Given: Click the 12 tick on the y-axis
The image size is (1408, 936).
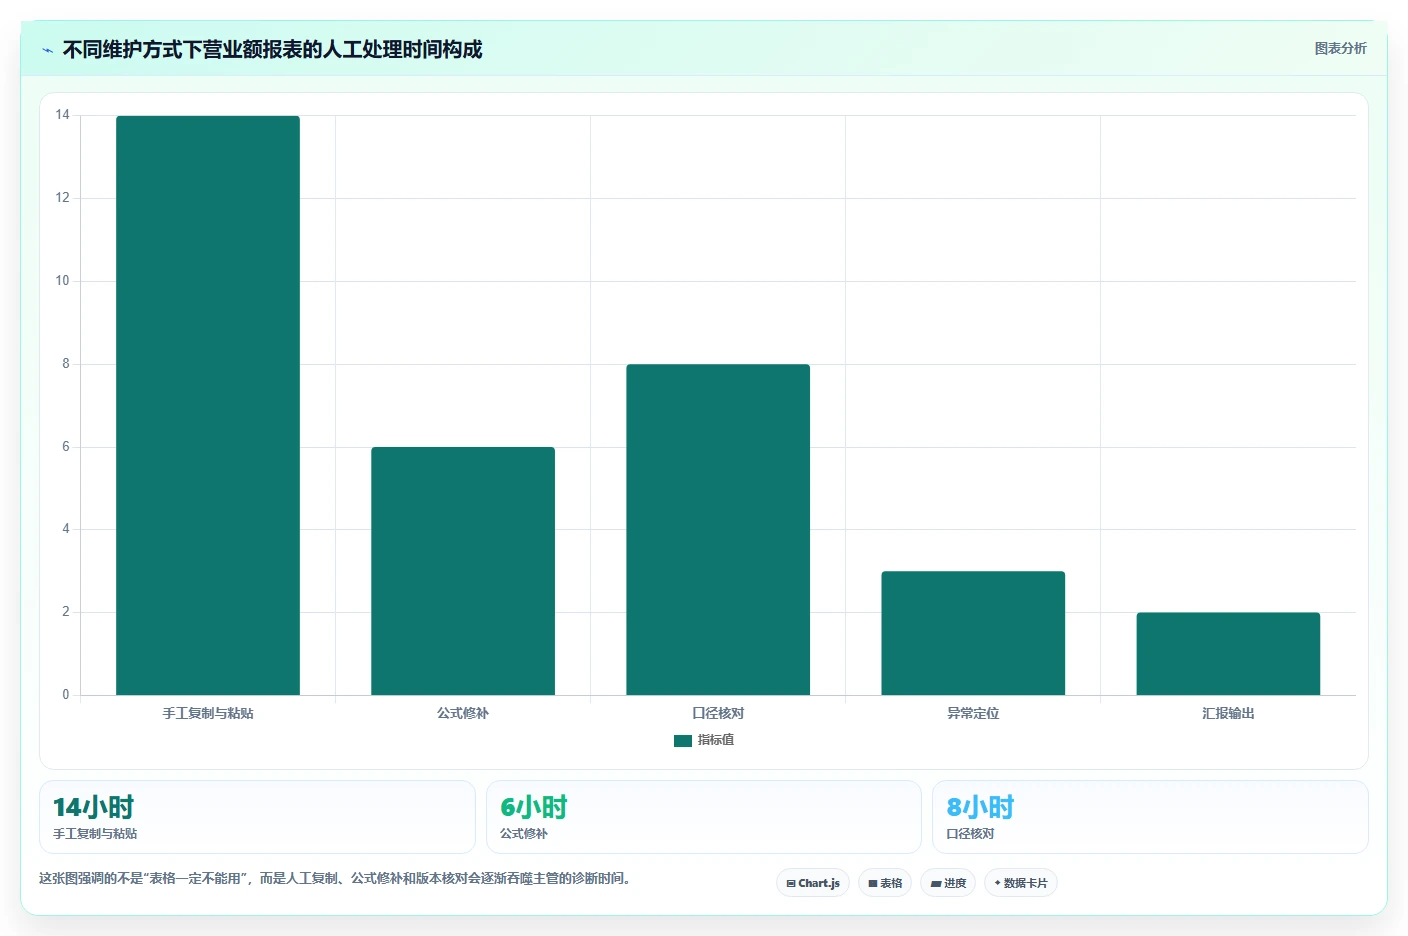Looking at the screenshot, I should tap(63, 198).
